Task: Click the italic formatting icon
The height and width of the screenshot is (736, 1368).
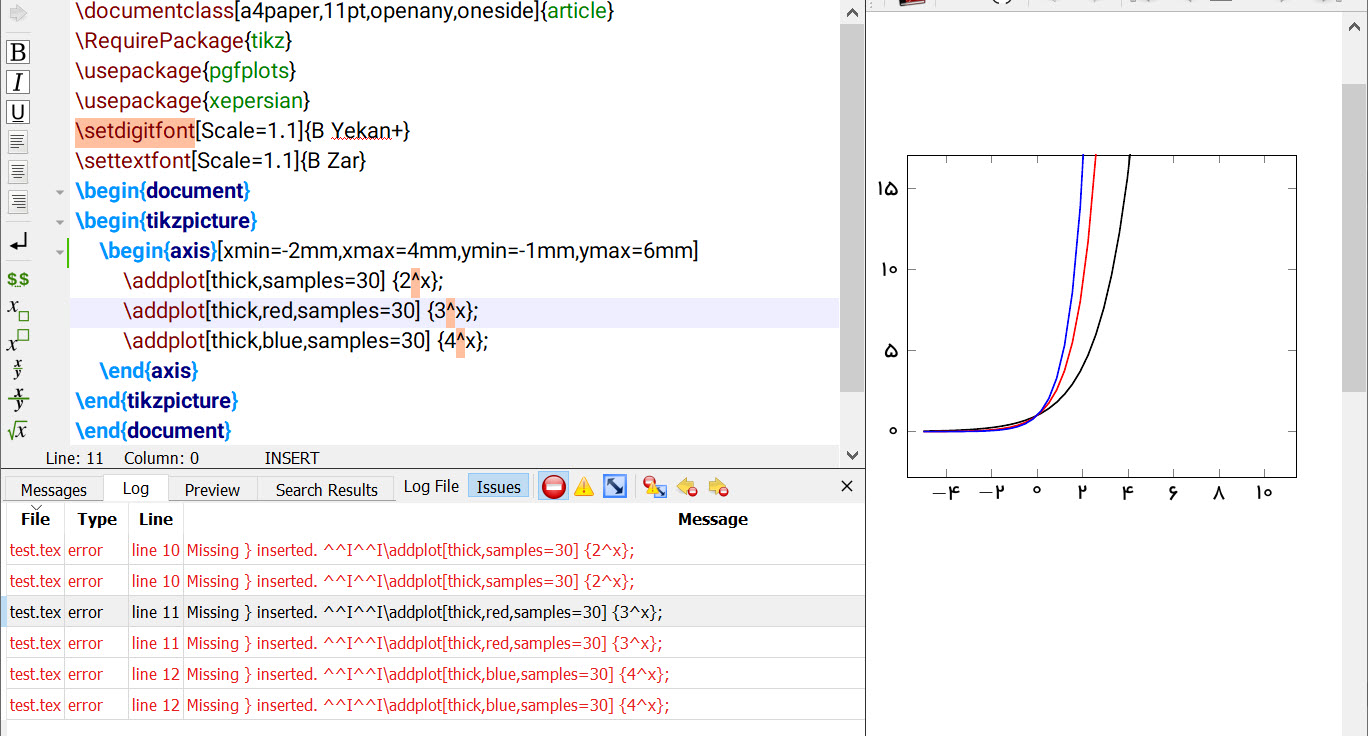Action: click(18, 82)
